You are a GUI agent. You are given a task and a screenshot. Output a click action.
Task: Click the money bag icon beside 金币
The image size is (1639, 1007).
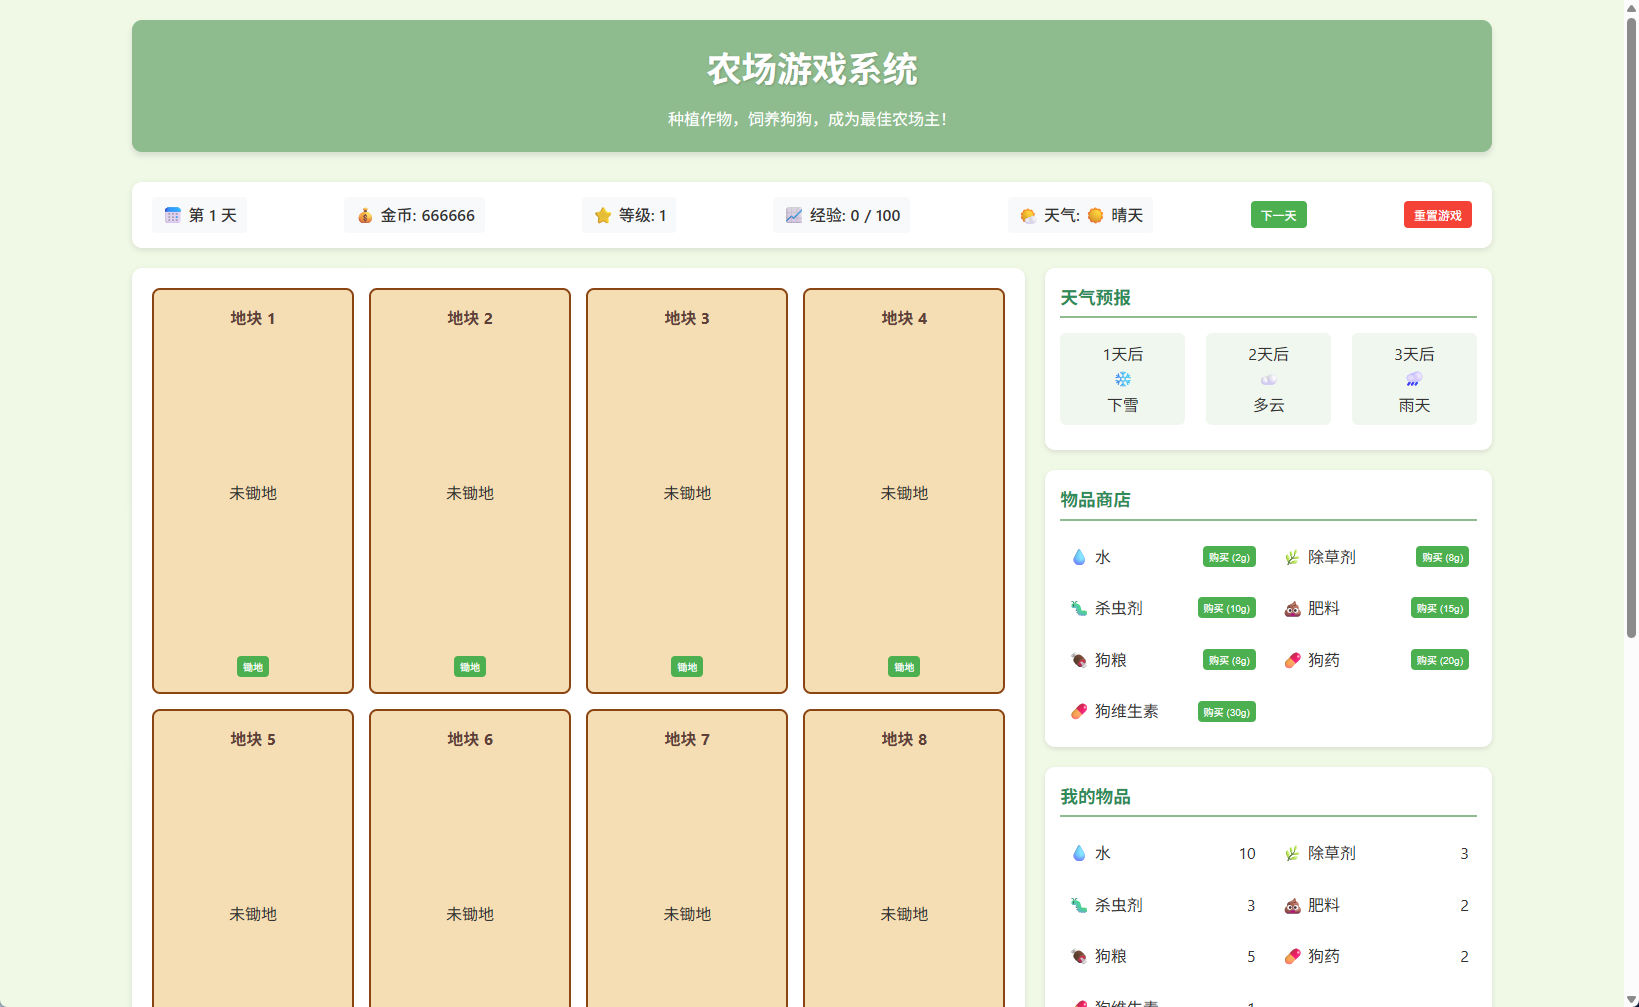pos(365,215)
